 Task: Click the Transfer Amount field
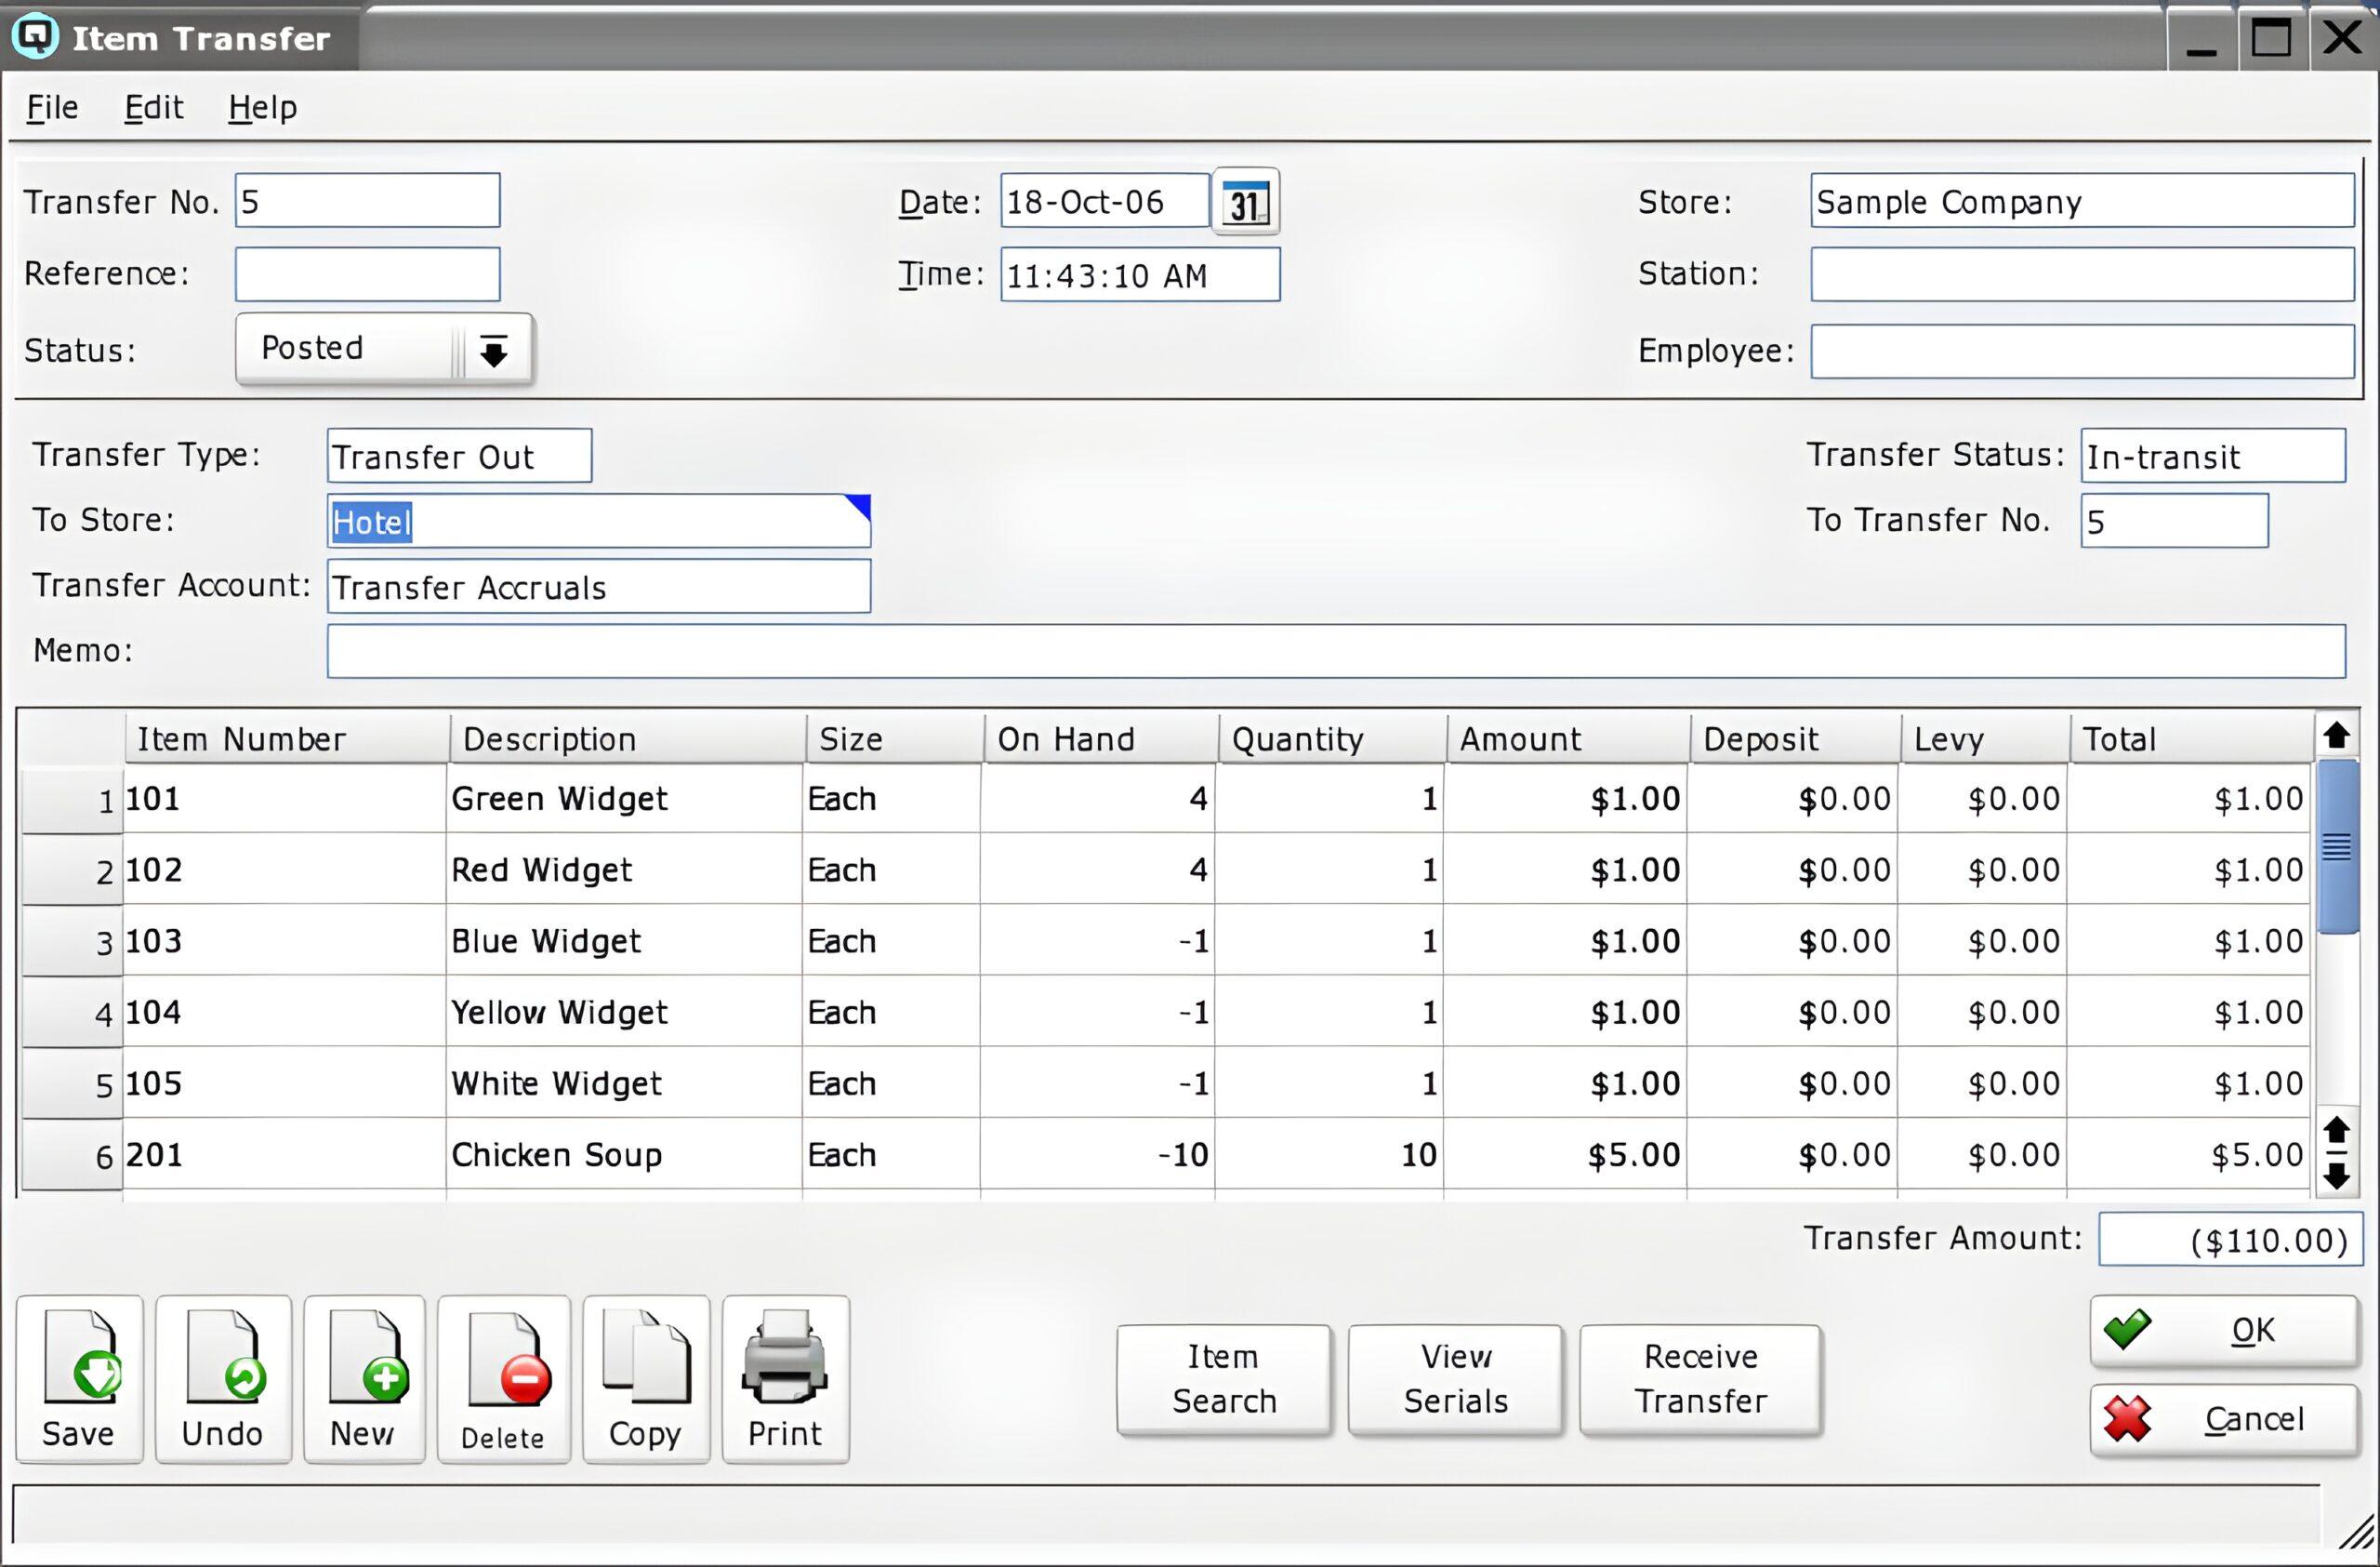tap(2230, 1239)
